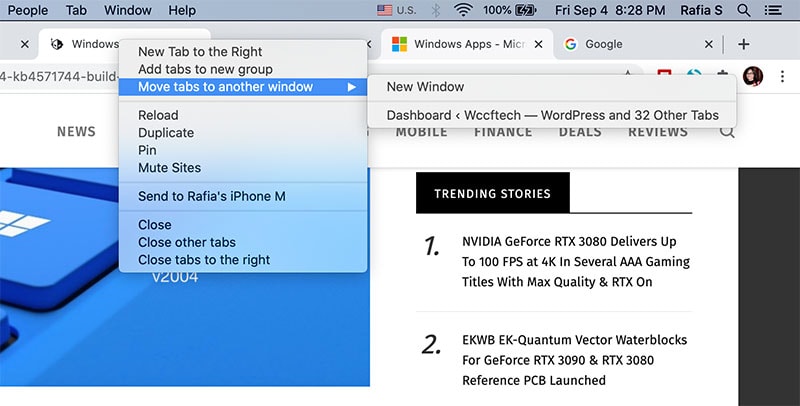Select Mute Sites in context menu
Viewport: 800px width, 406px height.
click(169, 168)
